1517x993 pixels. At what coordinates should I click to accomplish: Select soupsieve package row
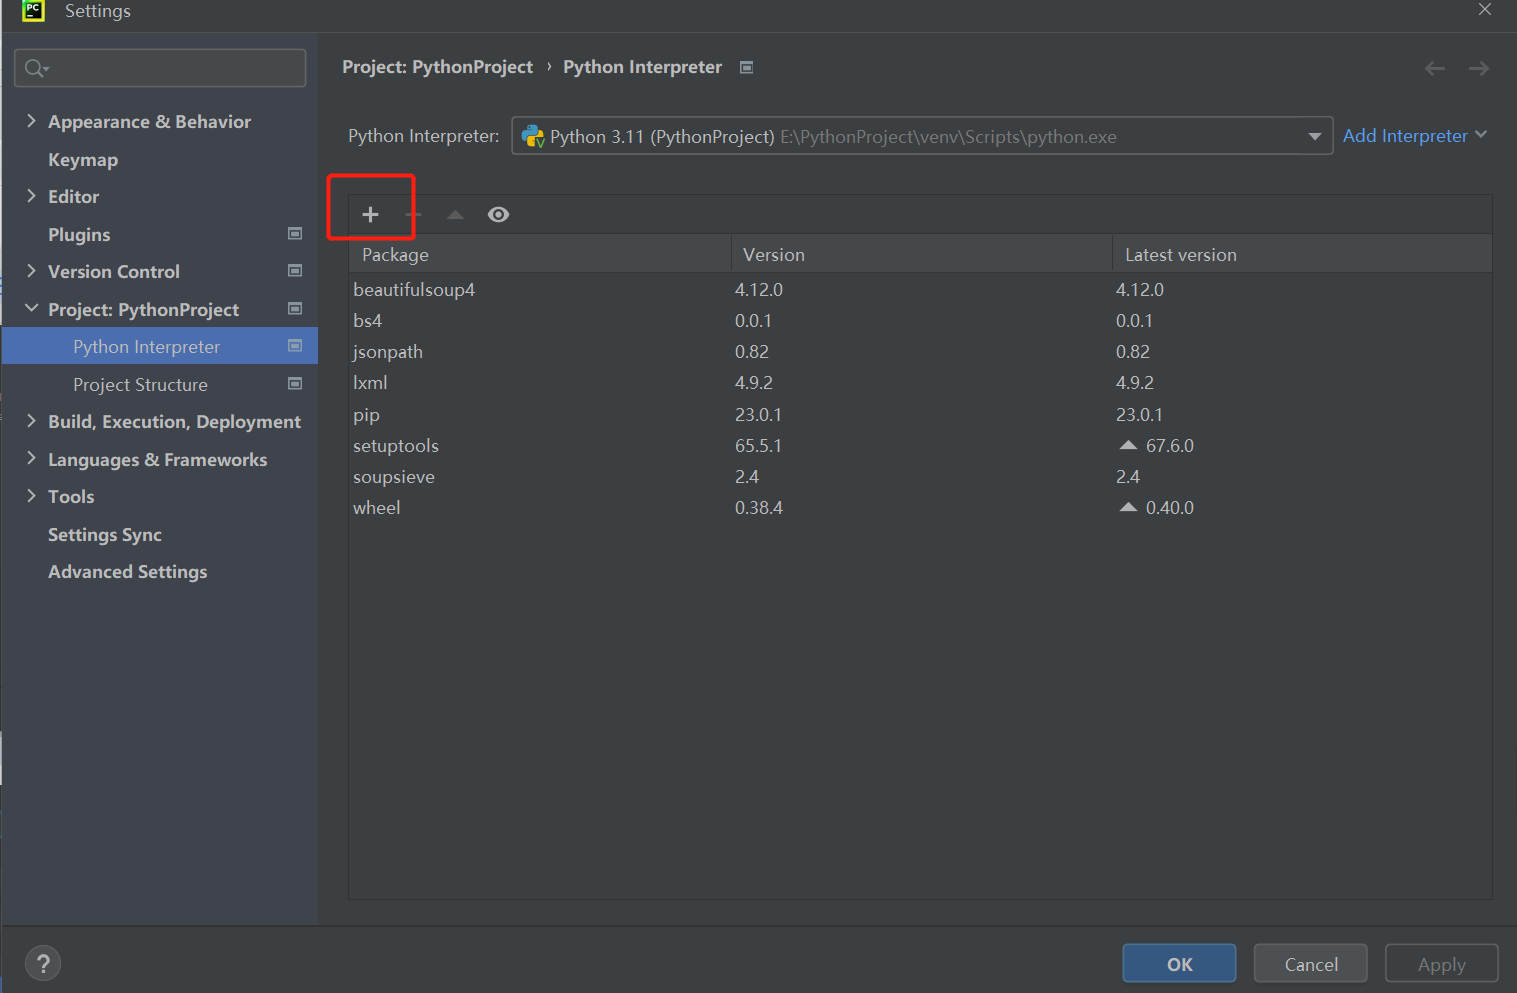[x=920, y=476]
